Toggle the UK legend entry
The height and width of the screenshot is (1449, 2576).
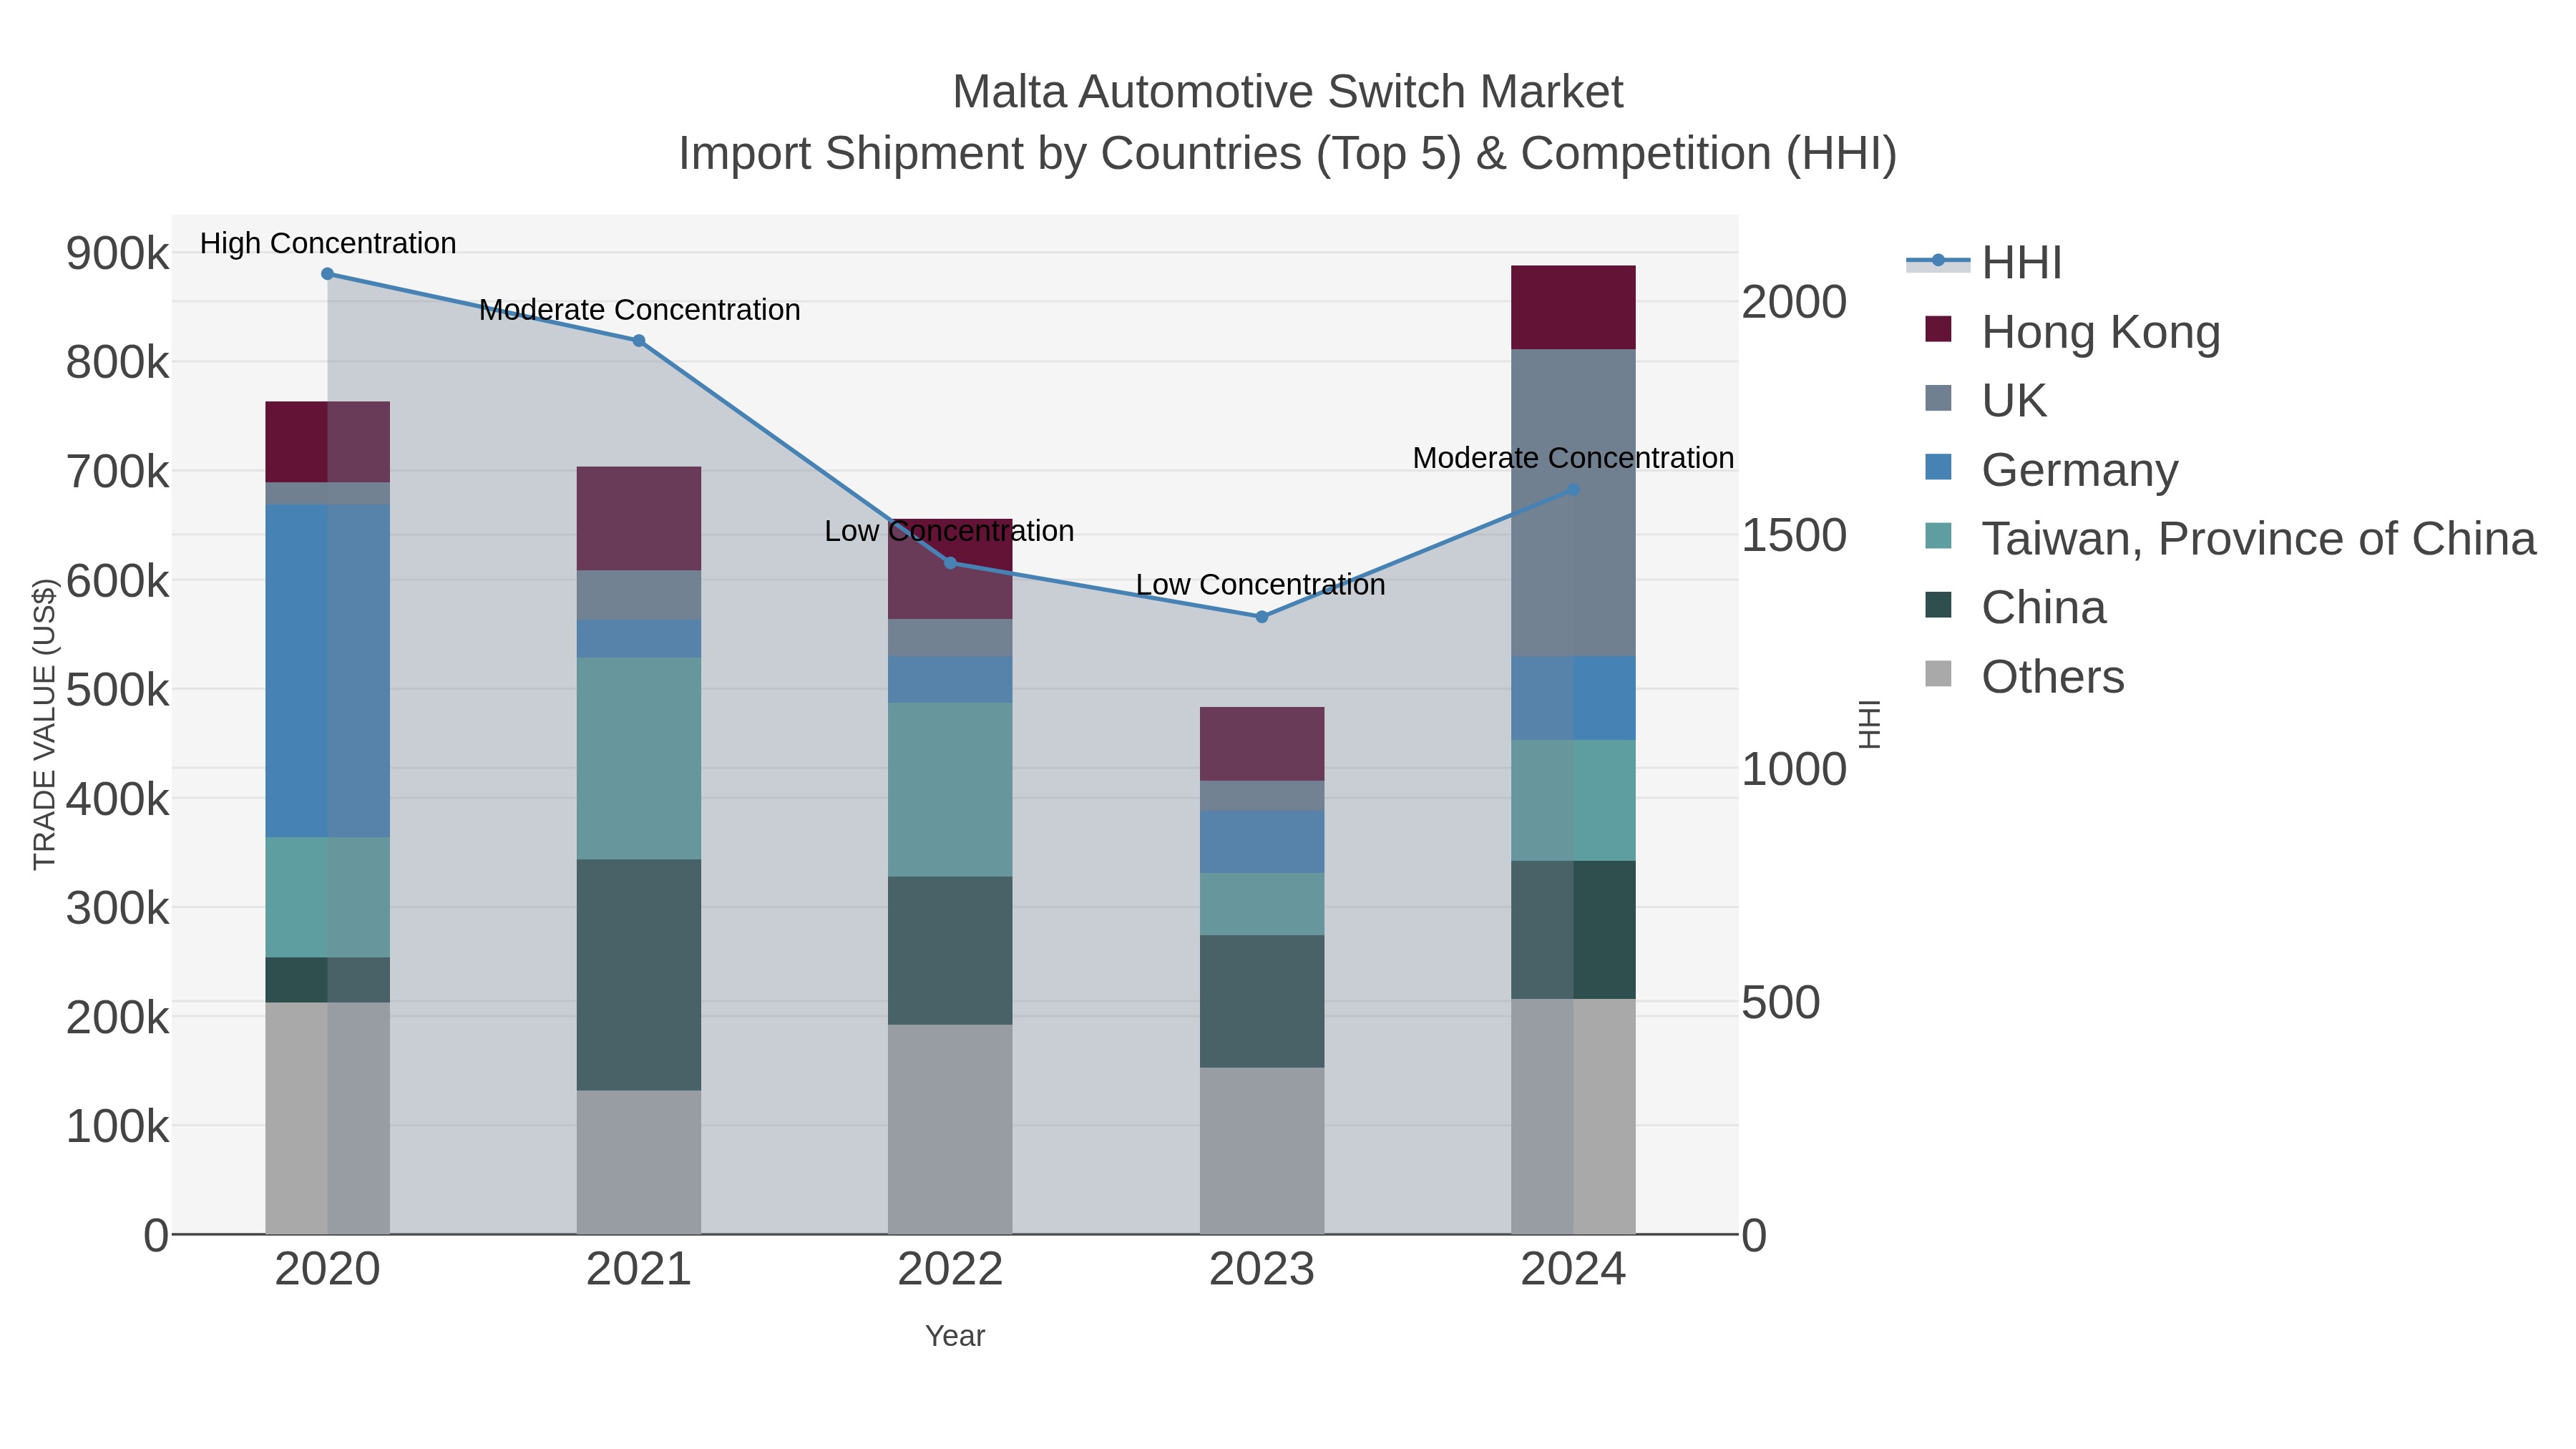click(x=1985, y=400)
